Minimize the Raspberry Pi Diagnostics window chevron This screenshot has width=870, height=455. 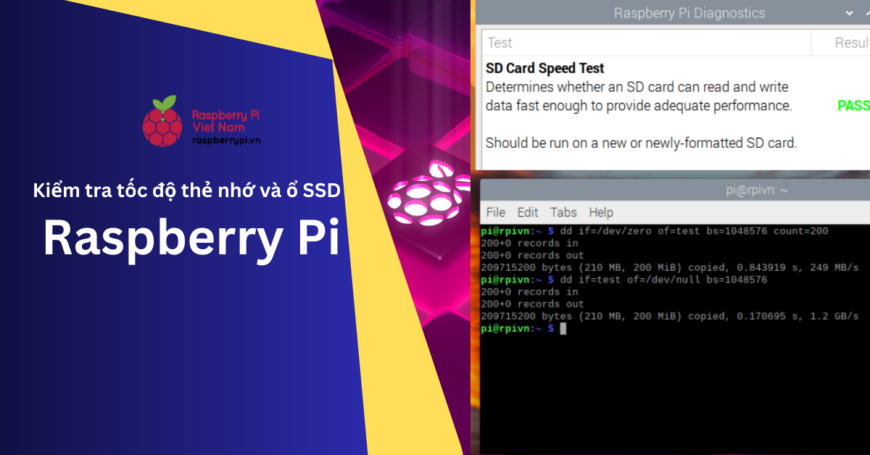850,13
